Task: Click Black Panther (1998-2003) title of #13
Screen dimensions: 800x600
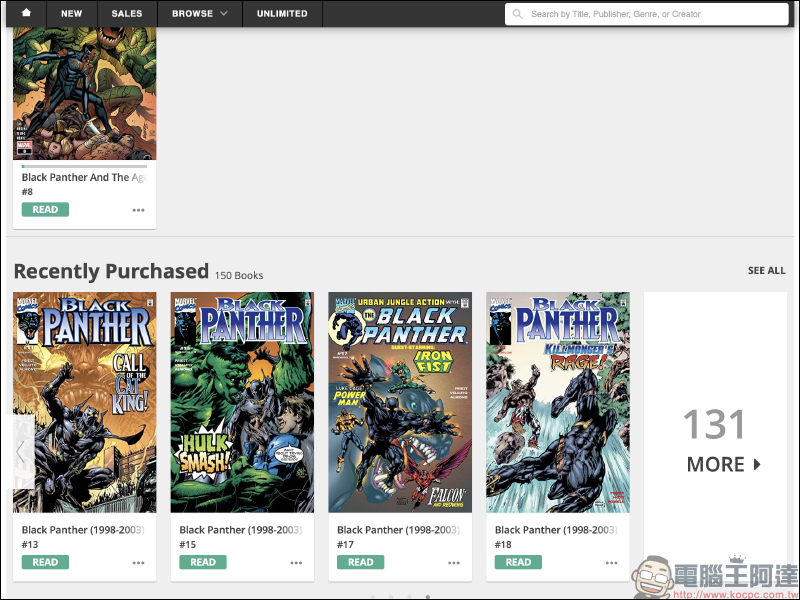Action: tap(83, 530)
